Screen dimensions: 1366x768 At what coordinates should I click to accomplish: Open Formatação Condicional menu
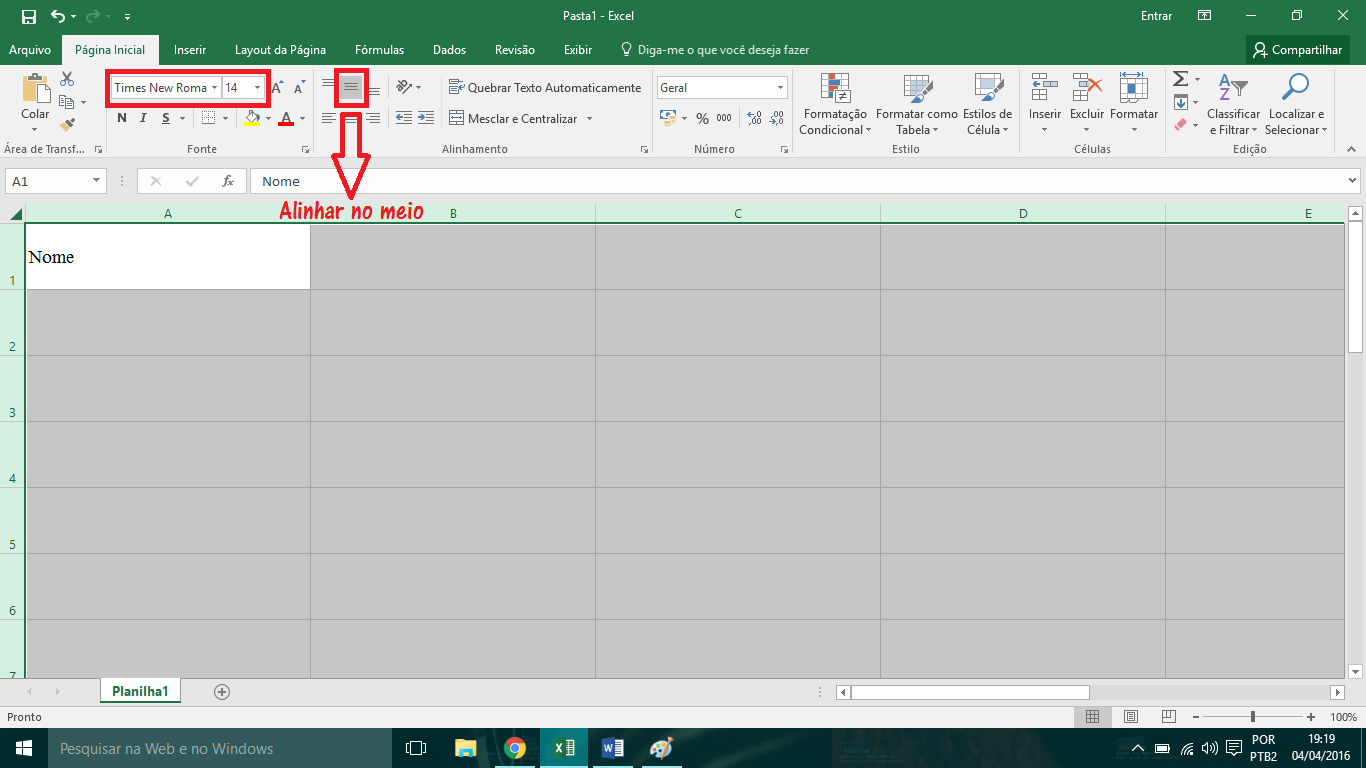coord(834,104)
